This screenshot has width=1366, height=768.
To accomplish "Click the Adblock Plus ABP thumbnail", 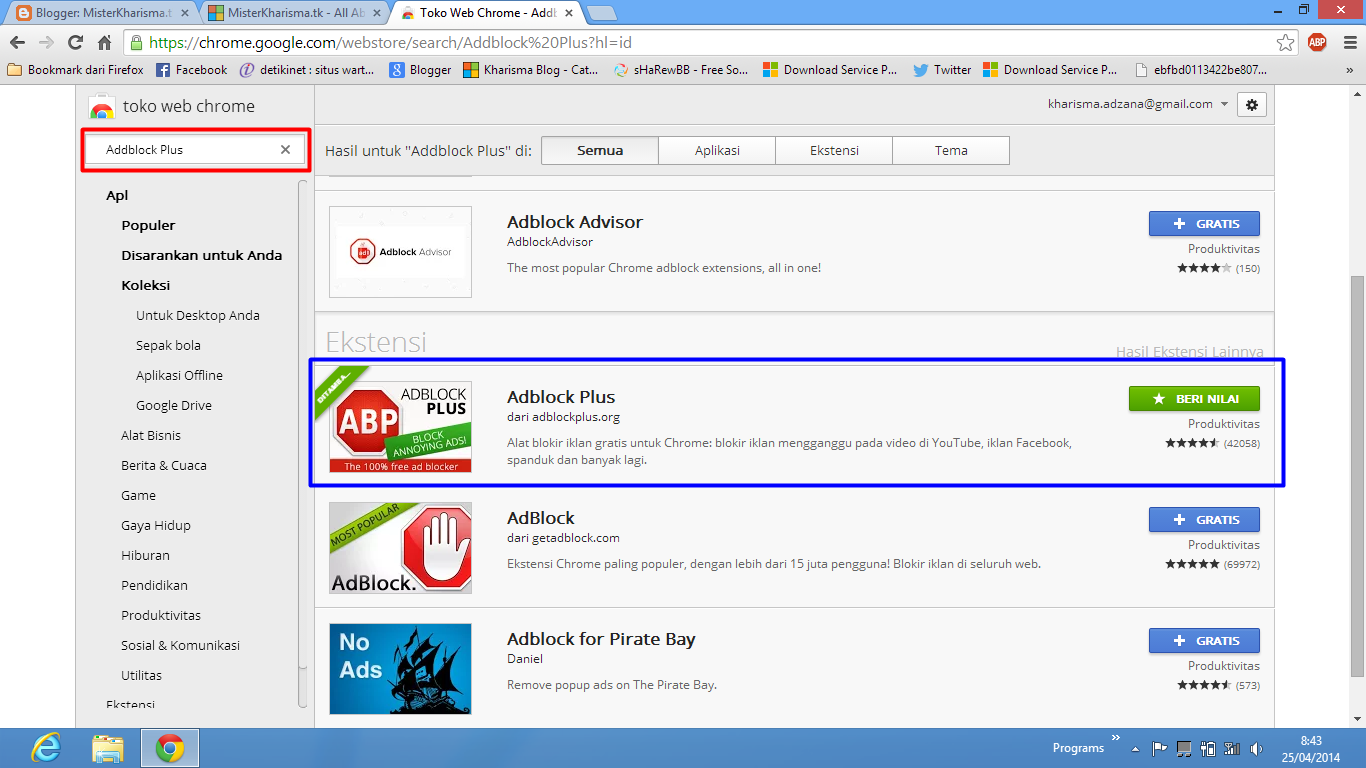I will pos(400,427).
